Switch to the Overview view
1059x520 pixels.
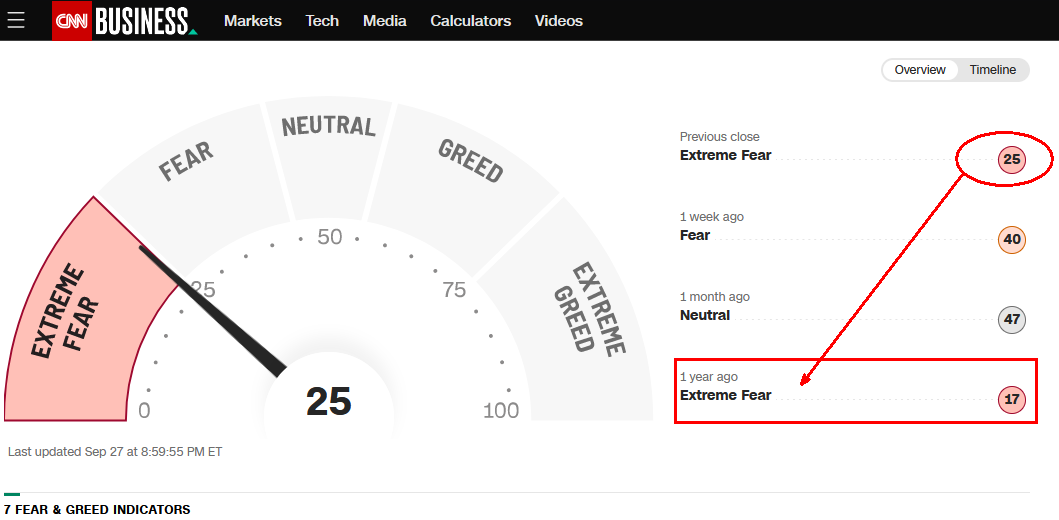click(920, 70)
